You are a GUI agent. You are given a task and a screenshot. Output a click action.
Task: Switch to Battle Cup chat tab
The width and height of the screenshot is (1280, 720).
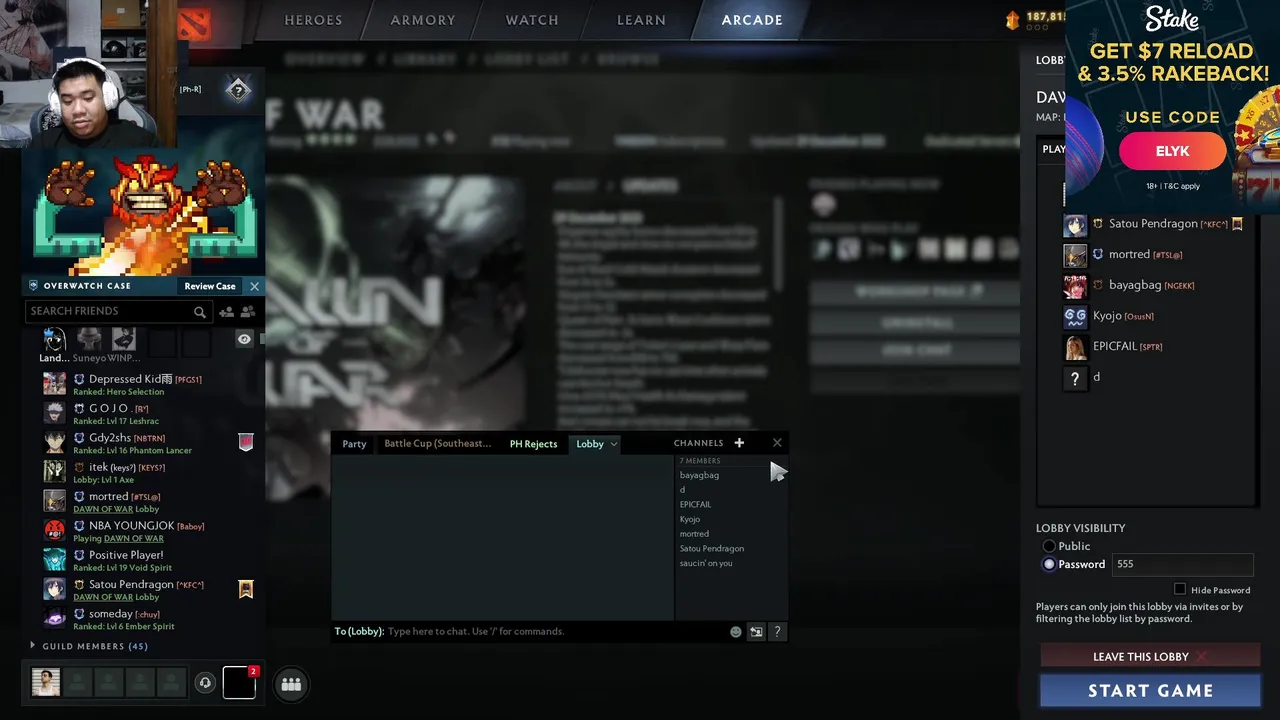438,444
